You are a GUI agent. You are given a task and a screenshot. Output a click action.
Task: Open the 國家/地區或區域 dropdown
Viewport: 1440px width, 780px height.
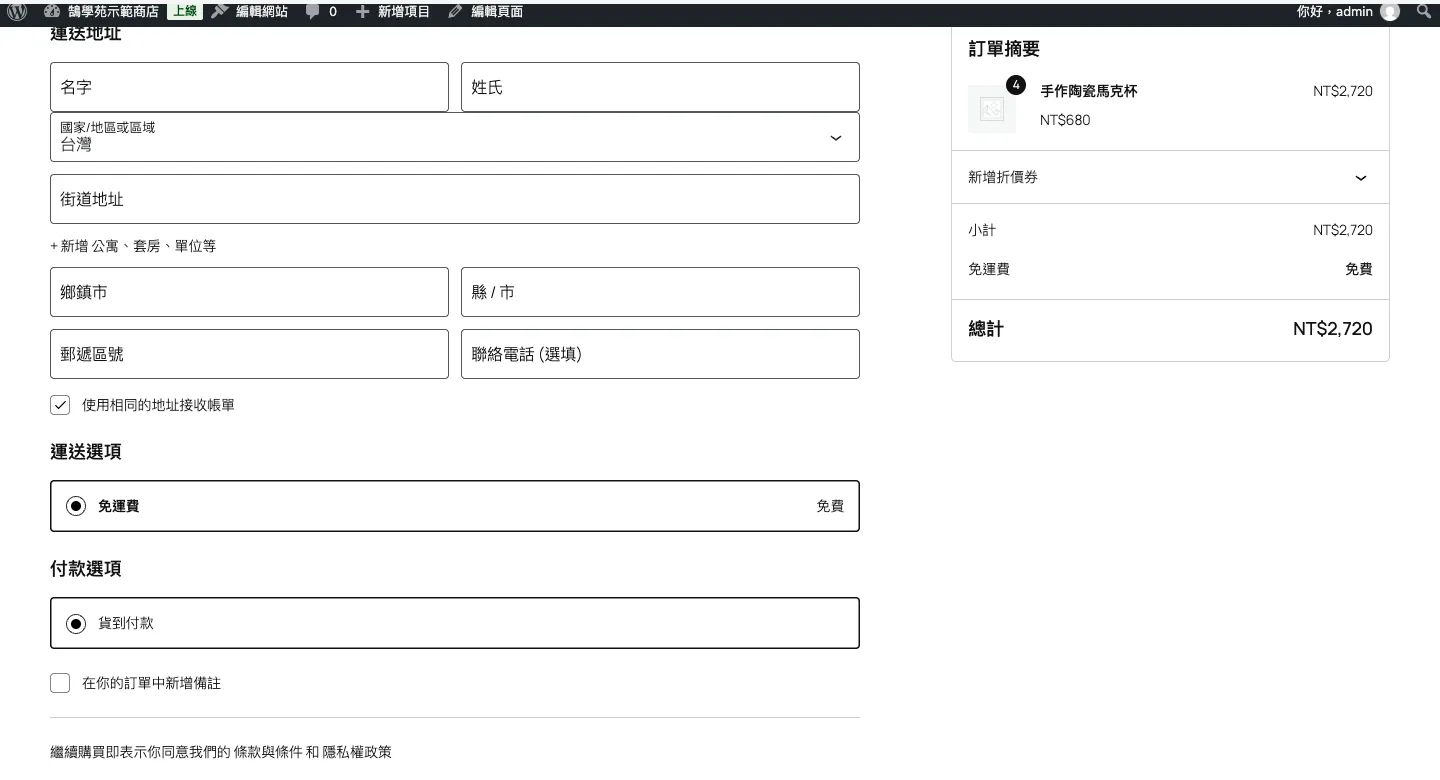[x=455, y=137]
